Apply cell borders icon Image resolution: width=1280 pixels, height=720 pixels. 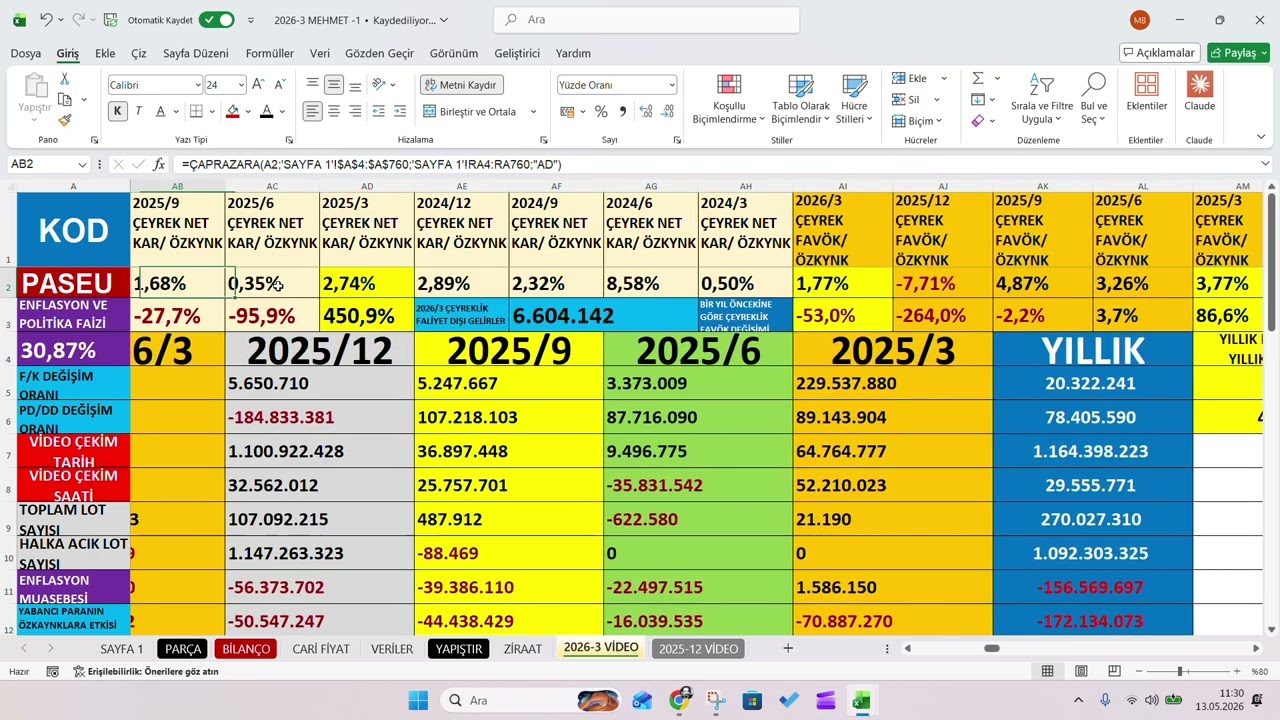click(197, 111)
